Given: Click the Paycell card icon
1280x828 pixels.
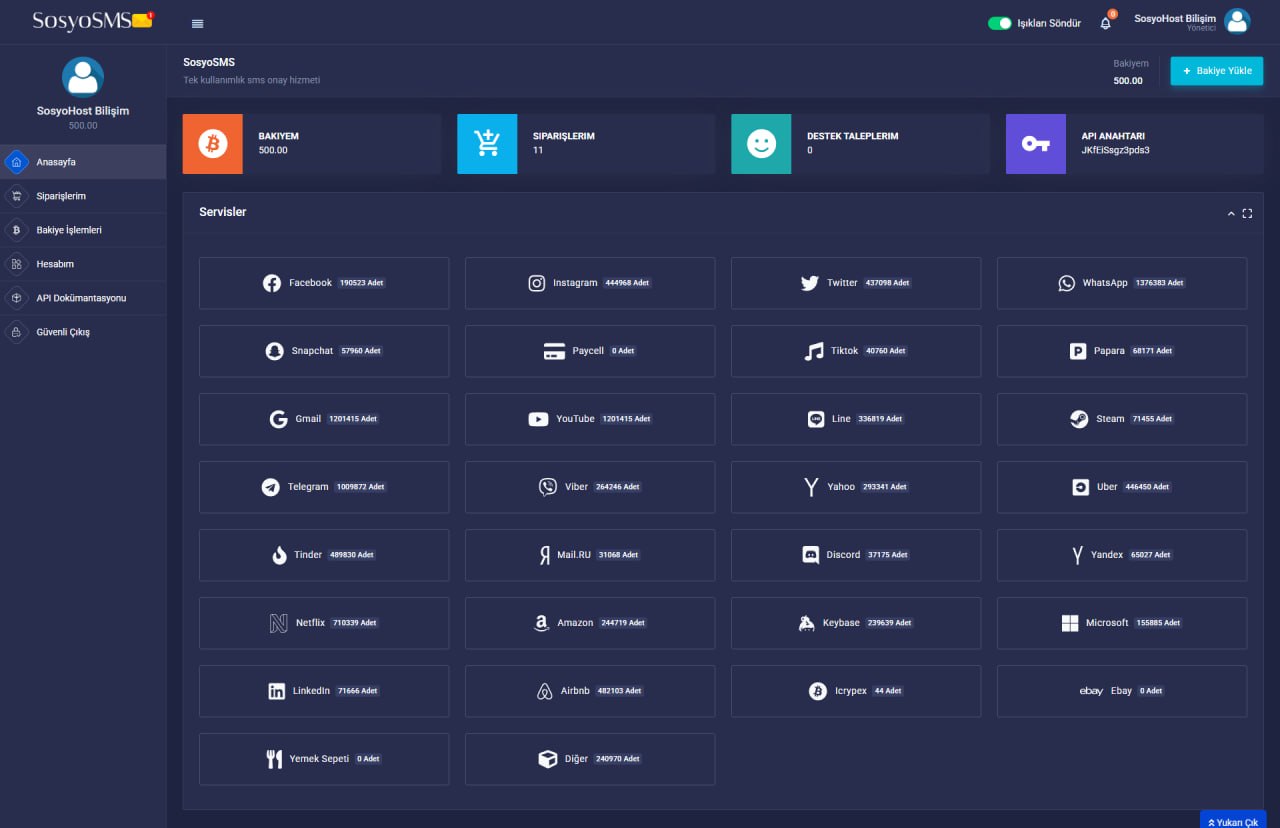Looking at the screenshot, I should tap(554, 351).
